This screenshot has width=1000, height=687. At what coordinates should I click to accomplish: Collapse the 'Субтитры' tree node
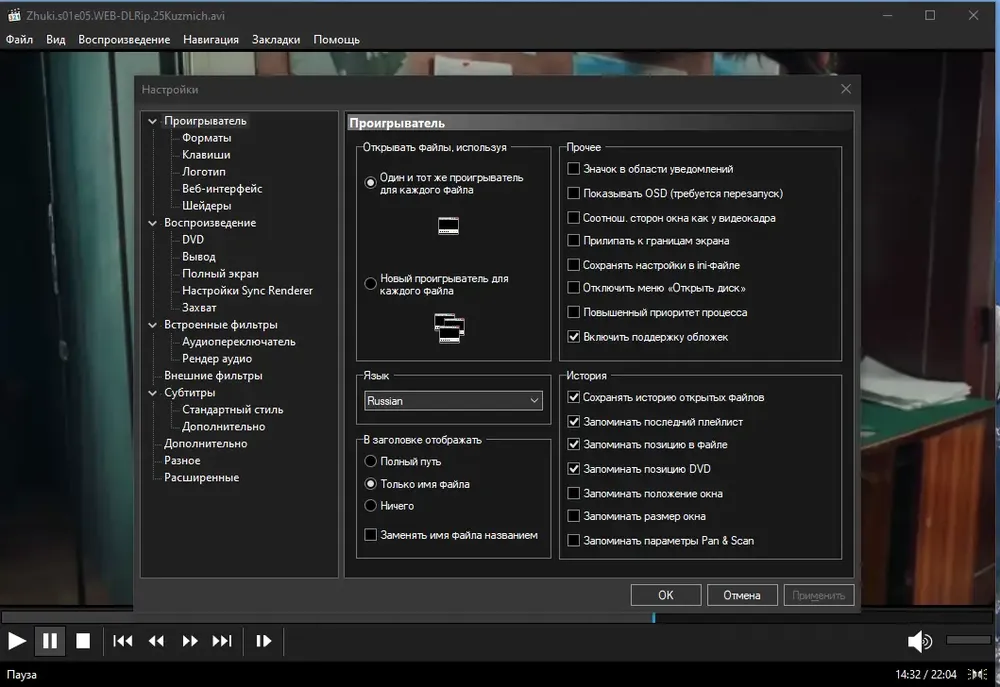point(152,393)
